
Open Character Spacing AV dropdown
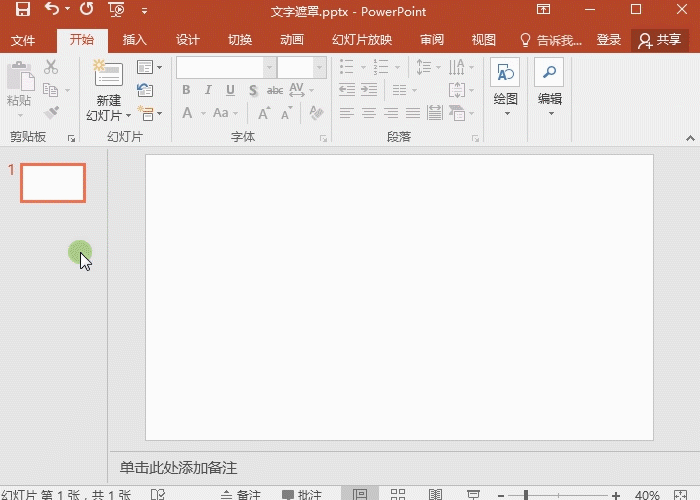[301, 90]
